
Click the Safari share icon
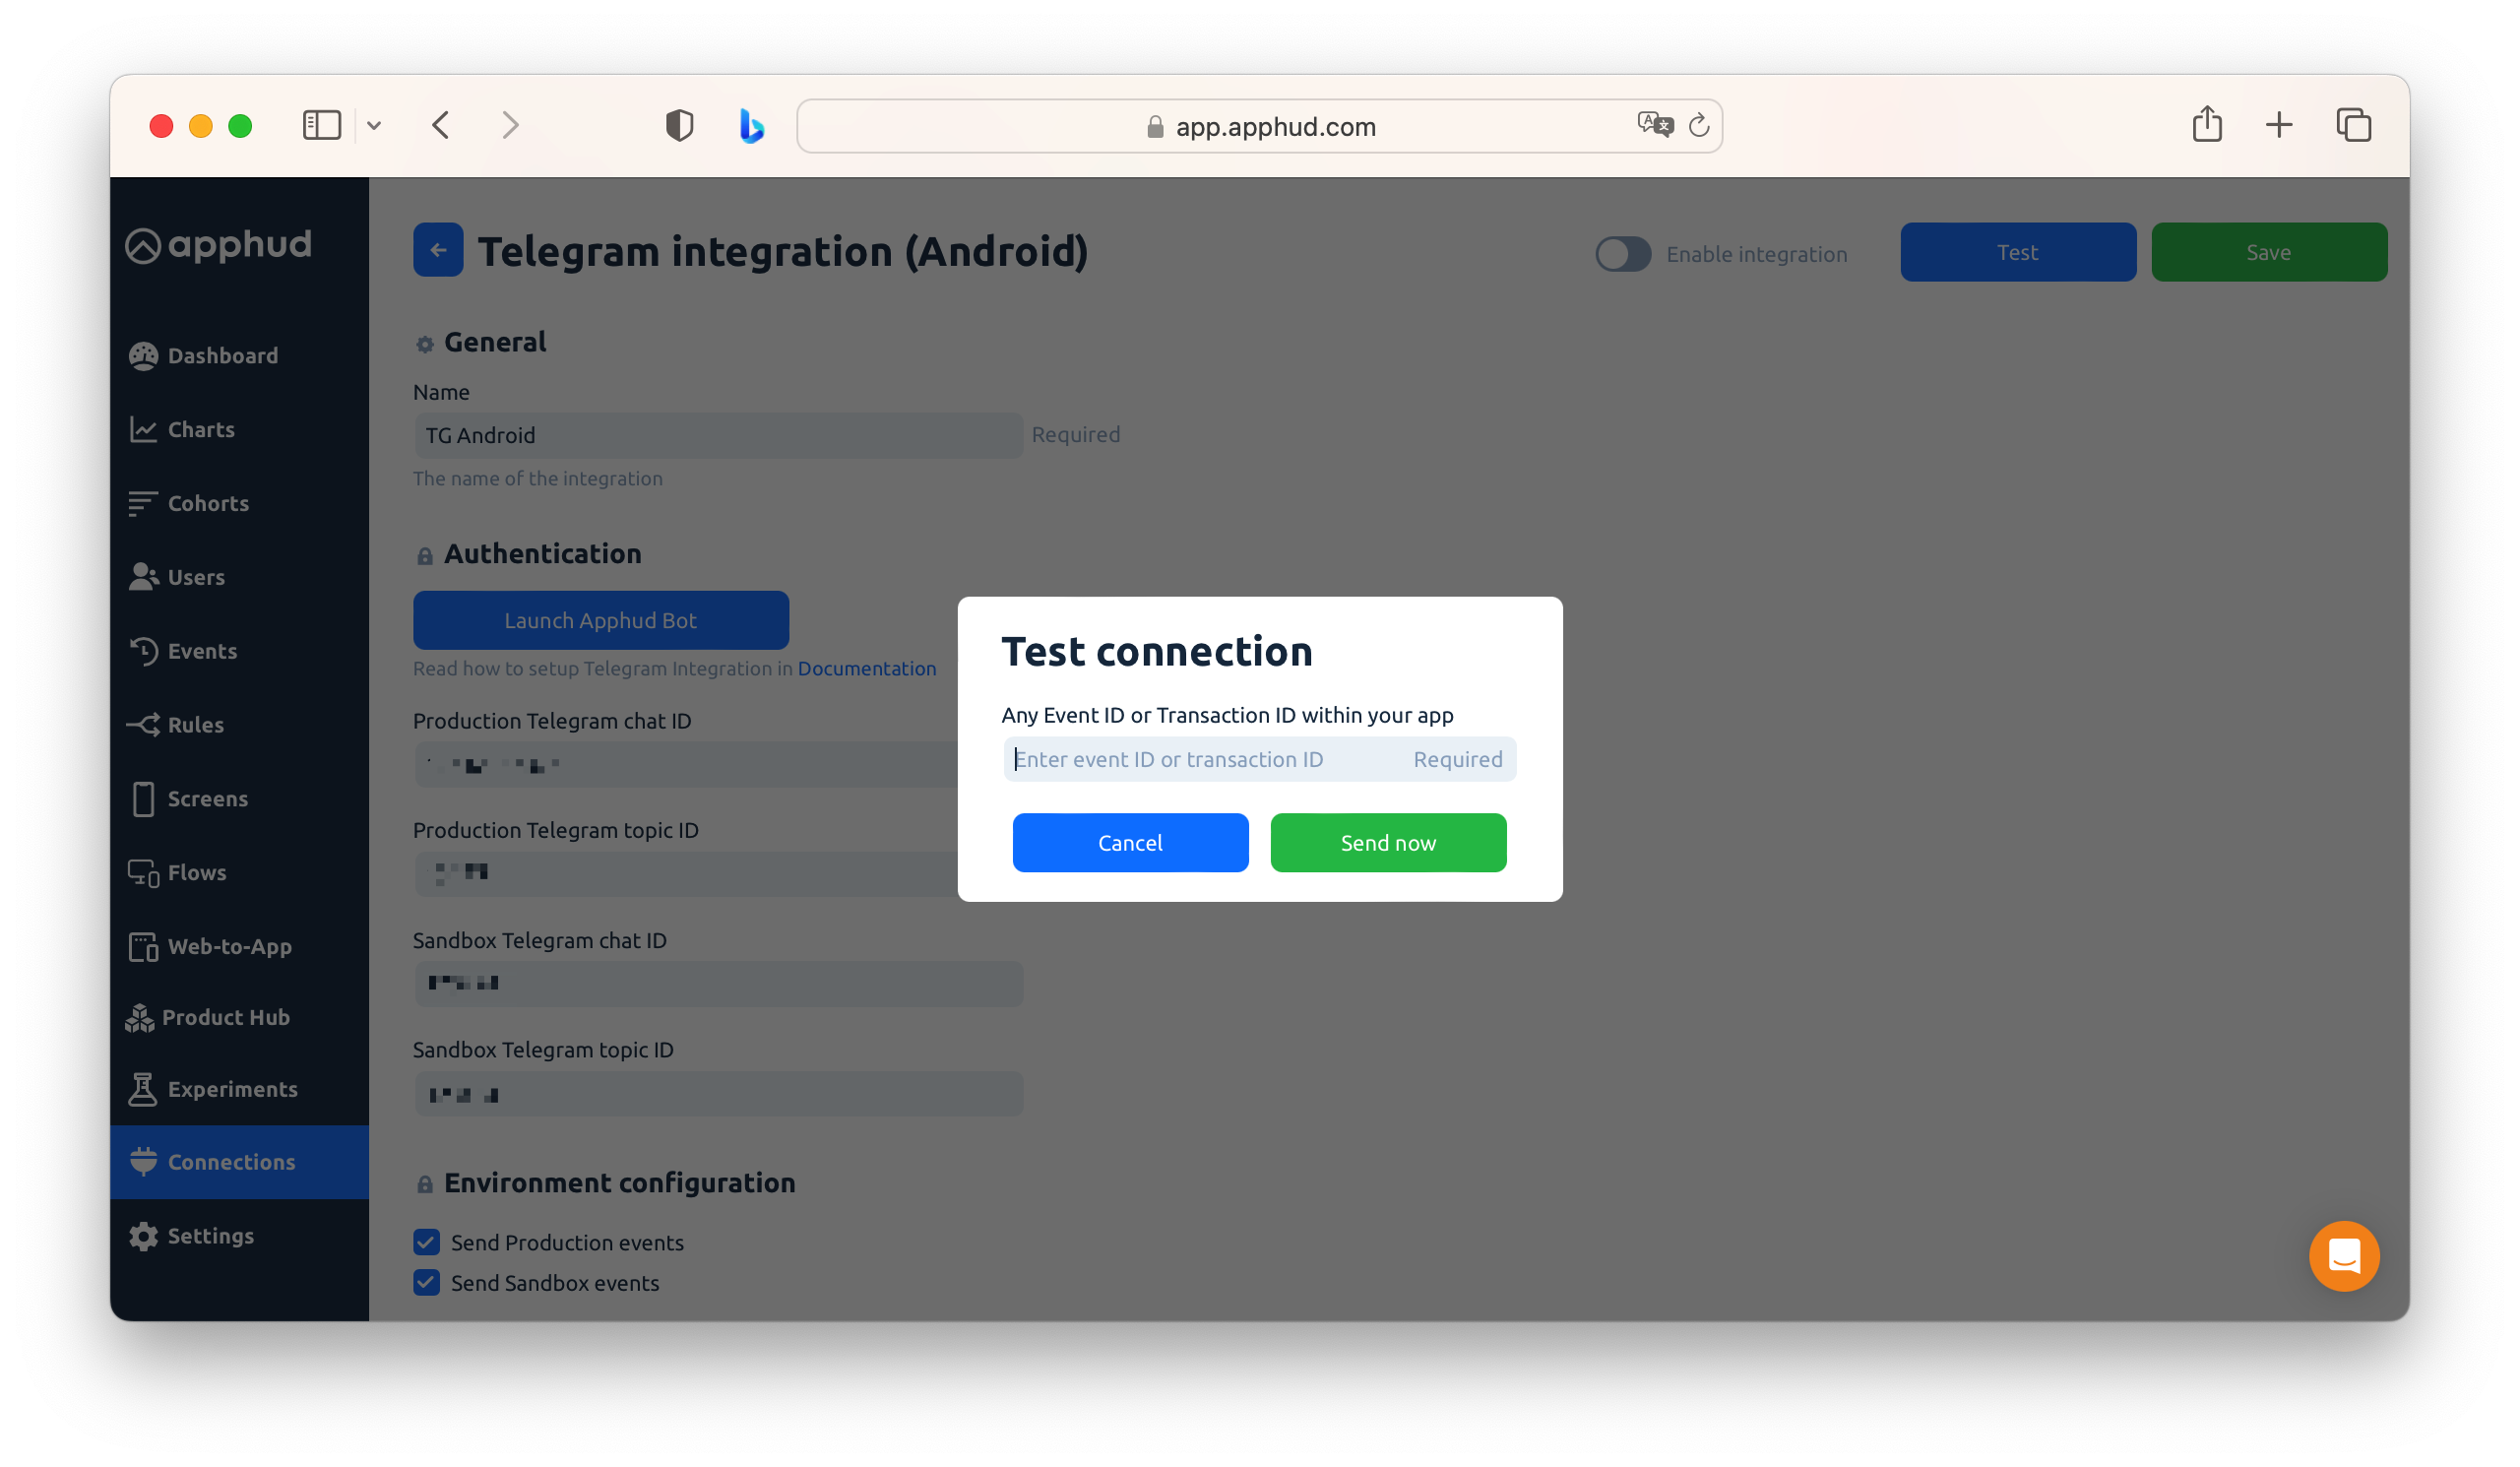pyautogui.click(x=2207, y=124)
